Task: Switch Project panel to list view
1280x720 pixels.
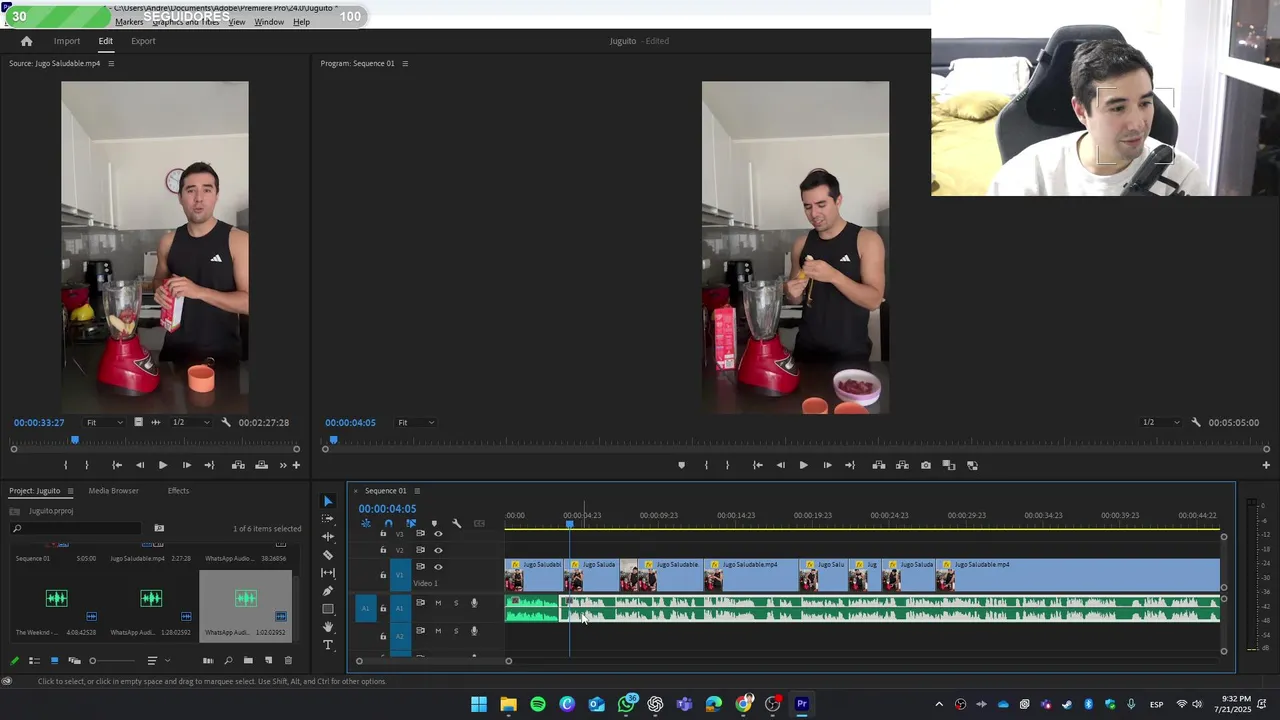Action: (x=34, y=660)
